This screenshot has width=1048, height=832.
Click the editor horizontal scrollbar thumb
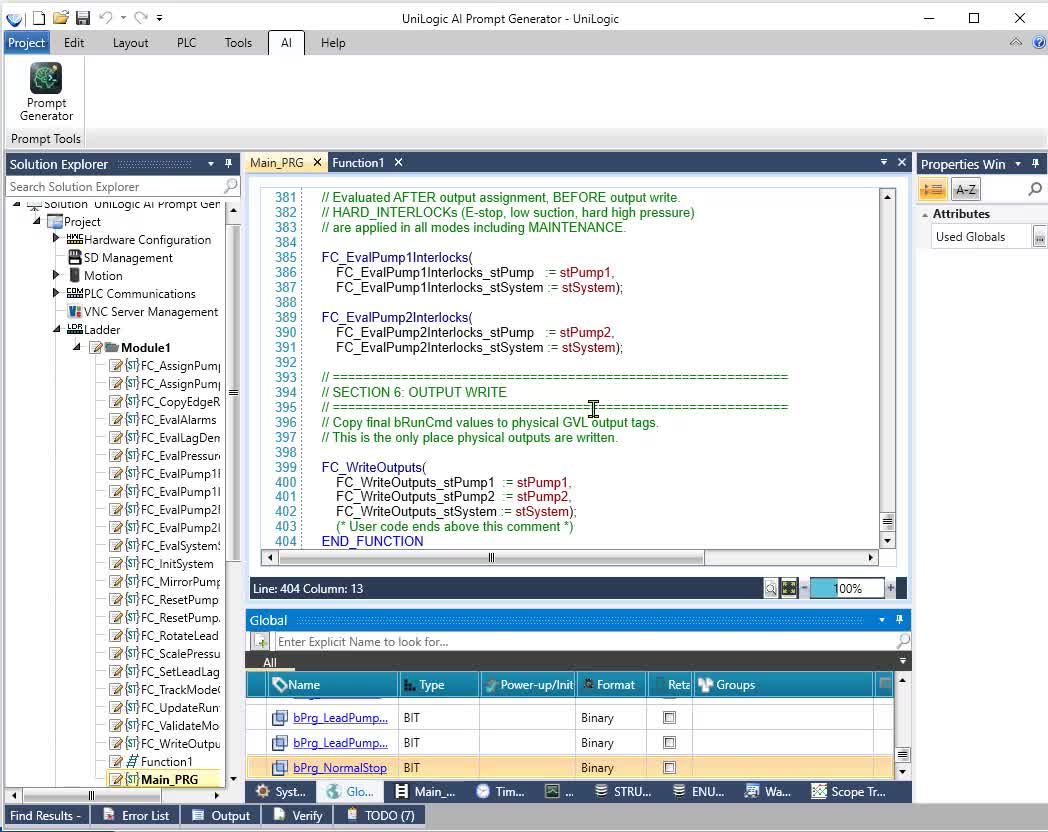click(x=491, y=557)
